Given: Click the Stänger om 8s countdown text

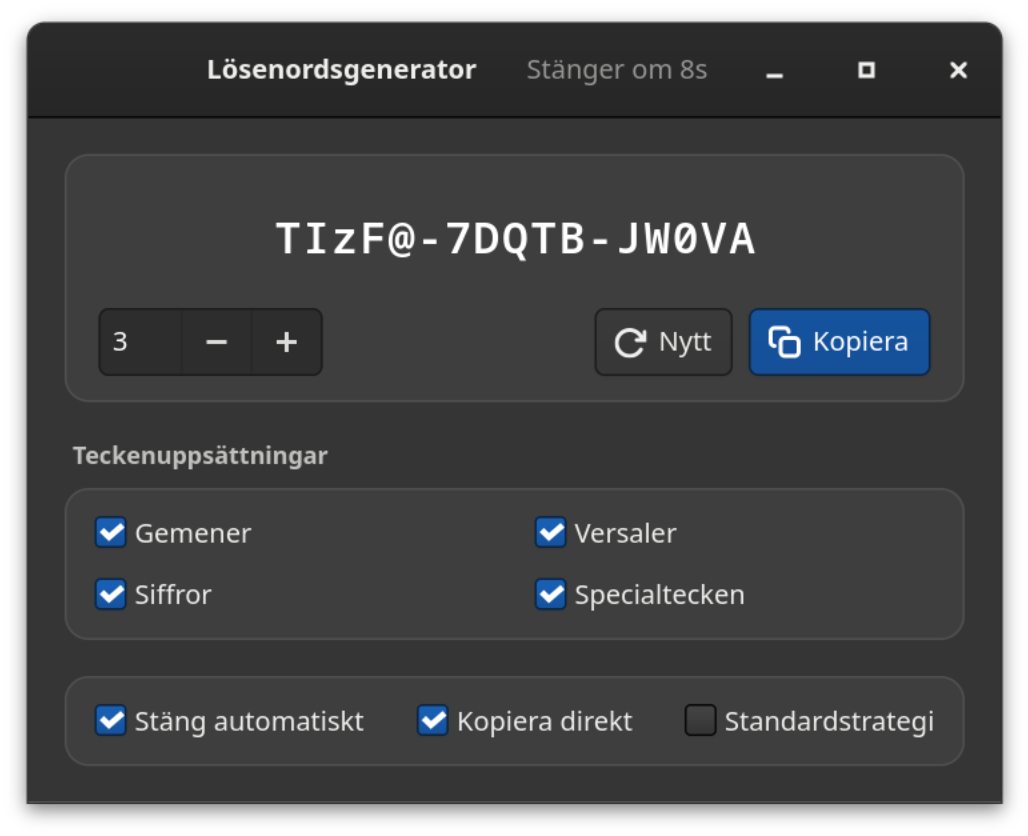Looking at the screenshot, I should [x=617, y=70].
